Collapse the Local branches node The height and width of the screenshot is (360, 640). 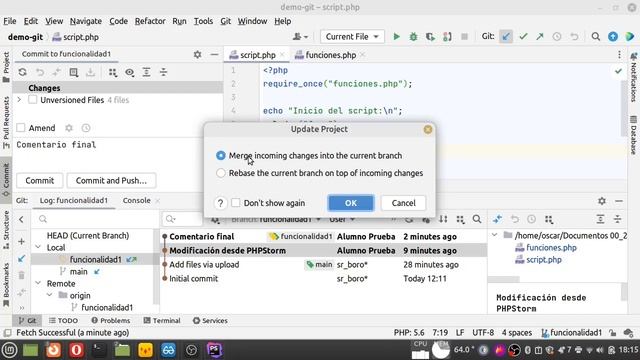coord(38,248)
